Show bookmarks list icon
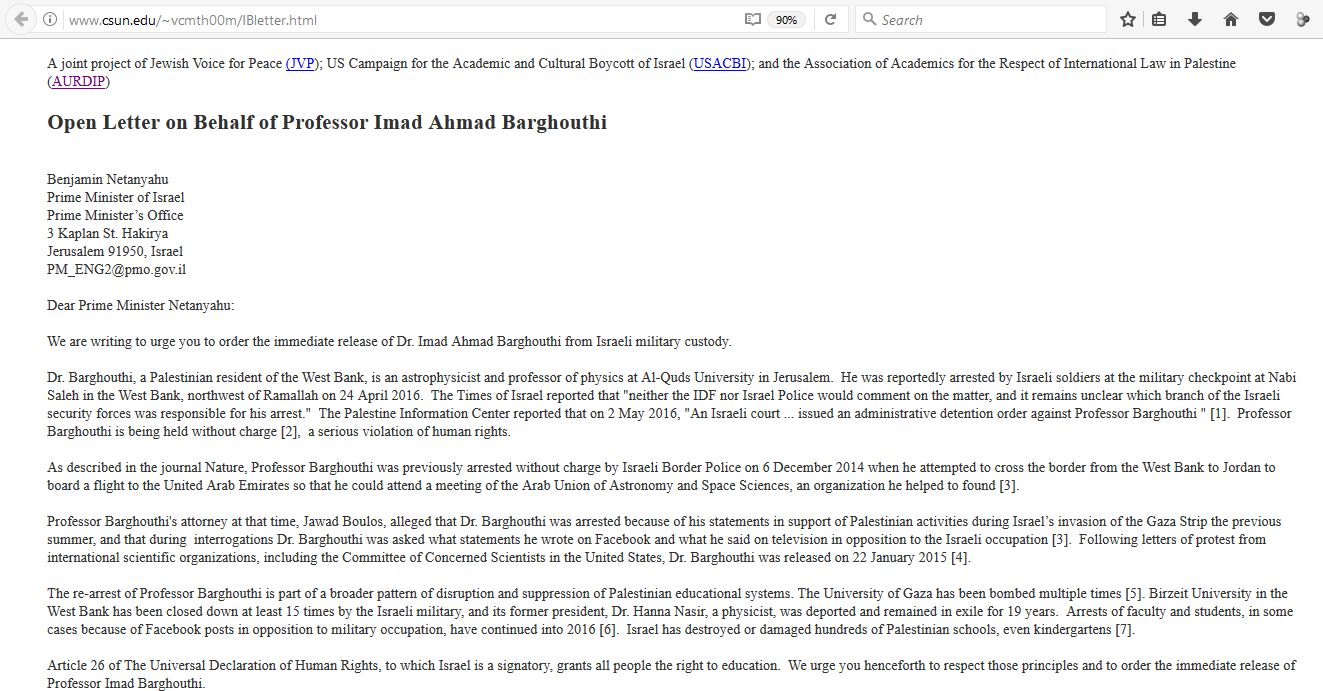This screenshot has width=1323, height=691. [x=1159, y=19]
